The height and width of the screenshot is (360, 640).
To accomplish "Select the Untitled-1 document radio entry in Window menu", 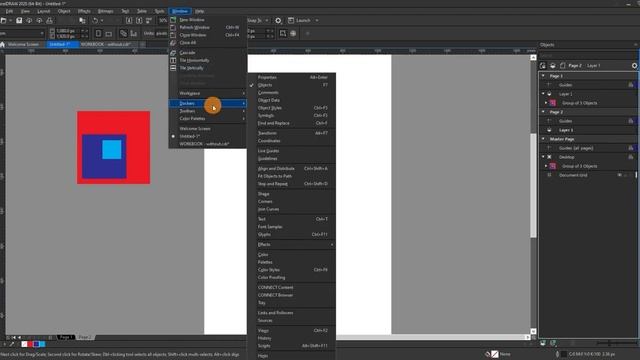I will point(207,136).
